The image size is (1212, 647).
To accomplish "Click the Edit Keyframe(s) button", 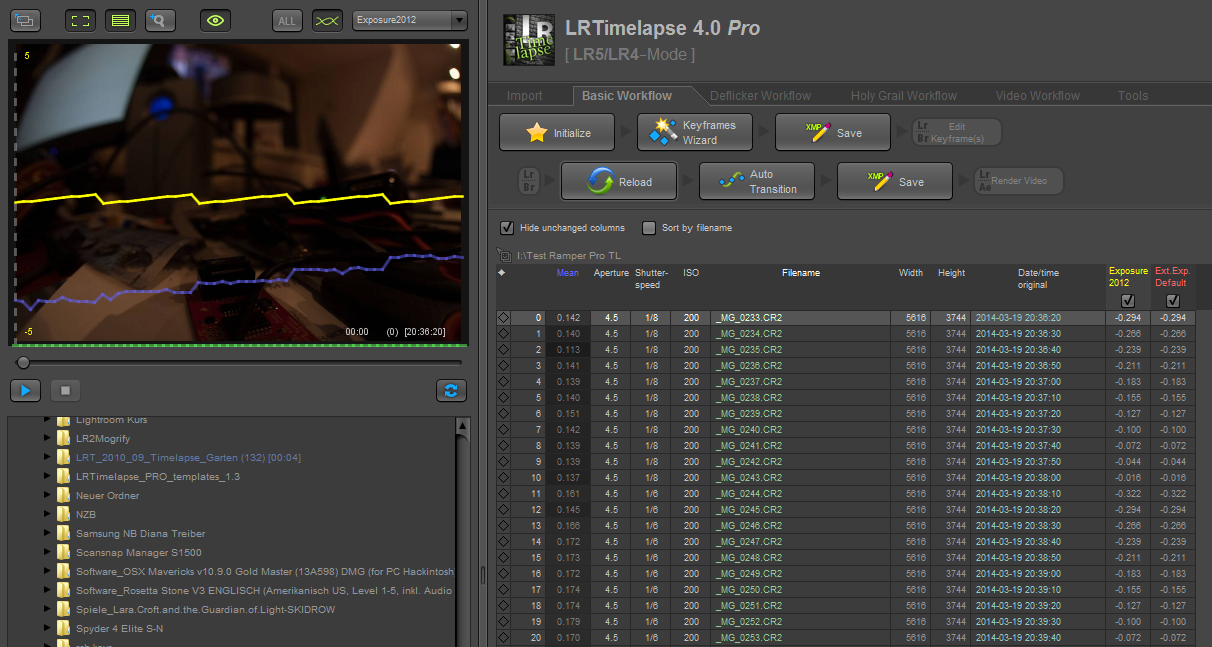I will pos(956,132).
